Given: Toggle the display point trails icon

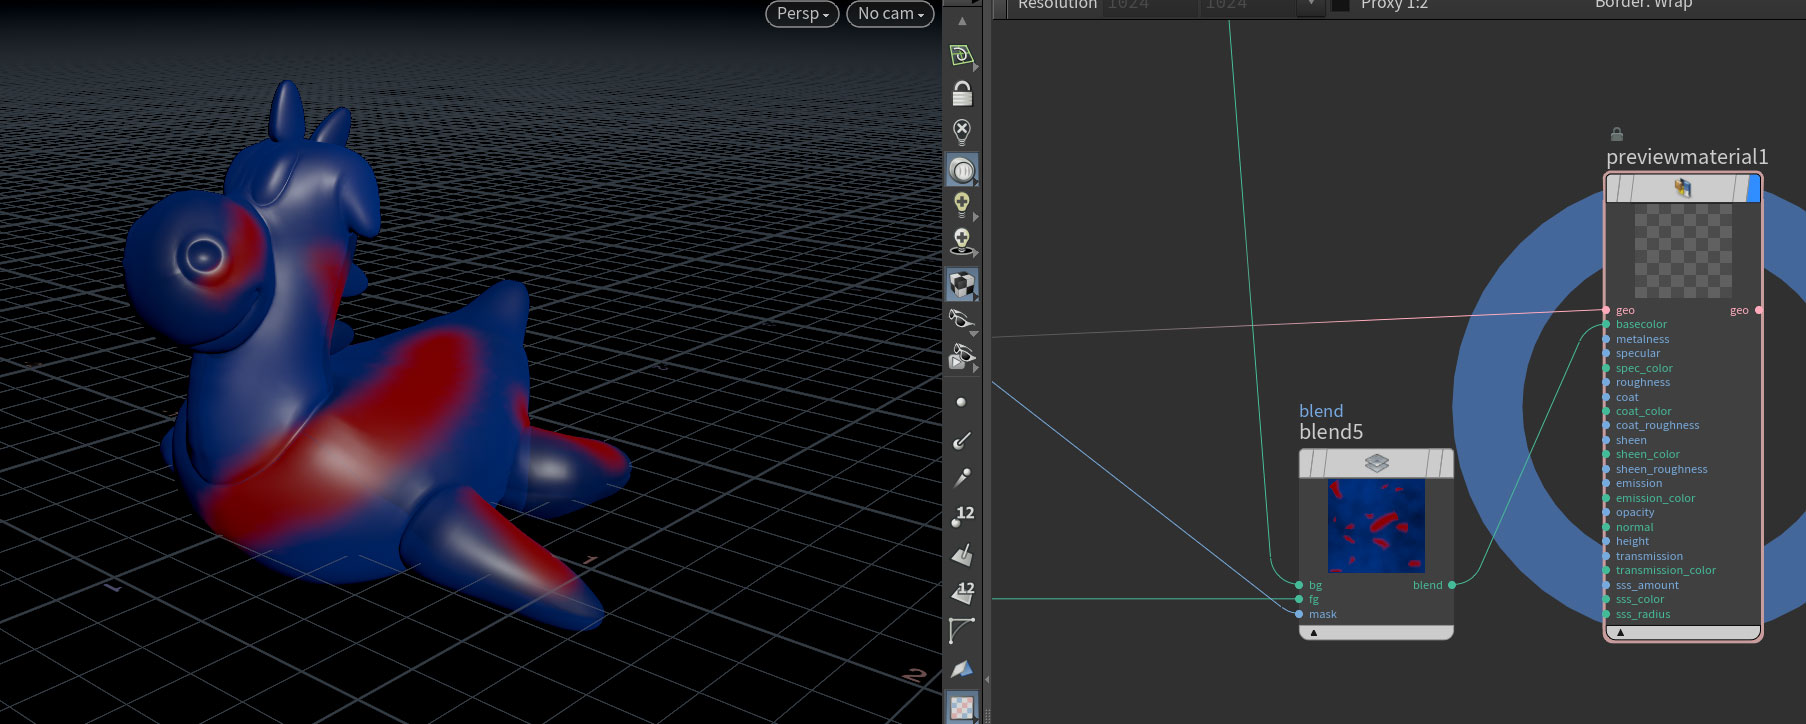Looking at the screenshot, I should (962, 478).
